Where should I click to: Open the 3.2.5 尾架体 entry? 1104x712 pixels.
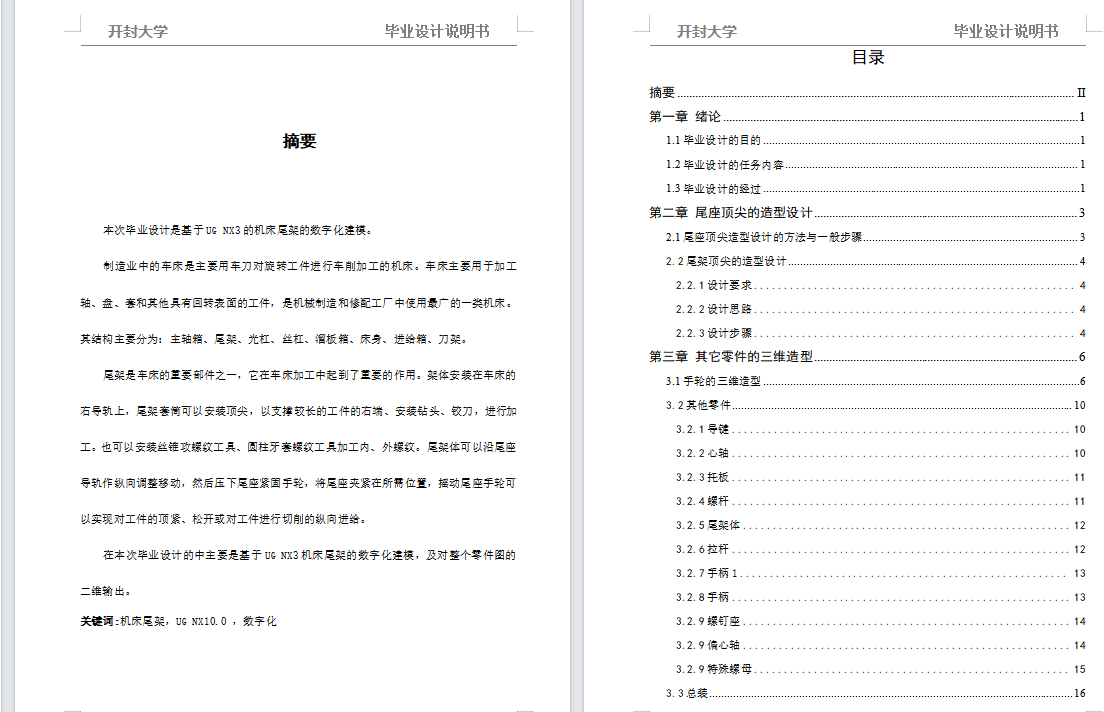click(880, 525)
